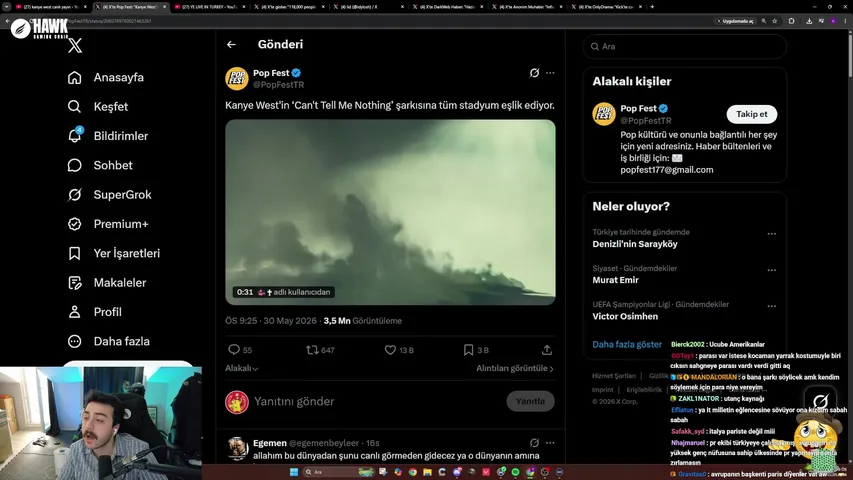853x480 pixels.
Task: Open SuperGrok from the sidebar
Action: click(x=109, y=195)
